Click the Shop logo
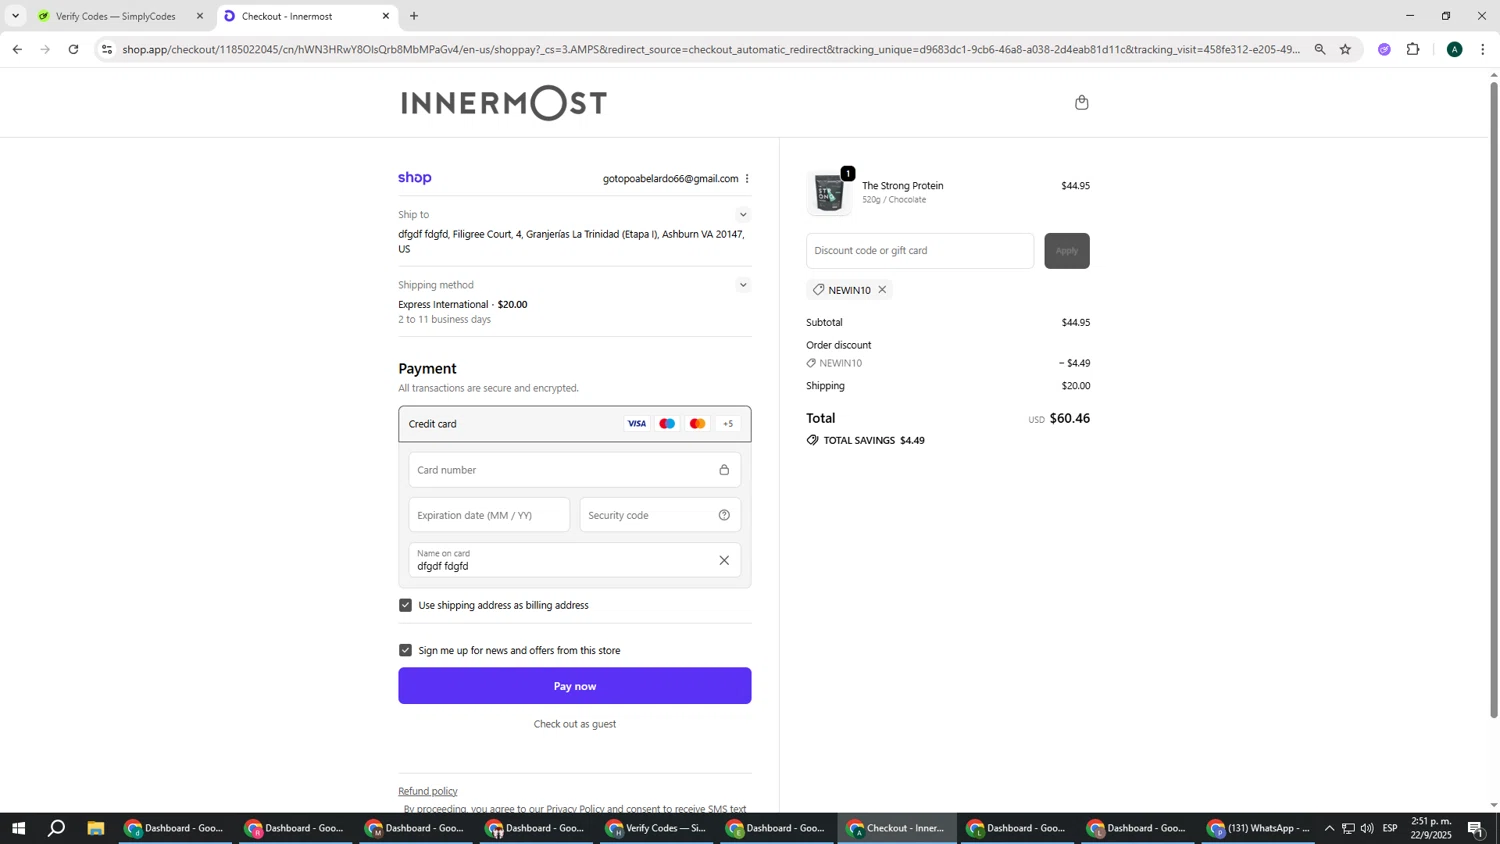 click(415, 178)
